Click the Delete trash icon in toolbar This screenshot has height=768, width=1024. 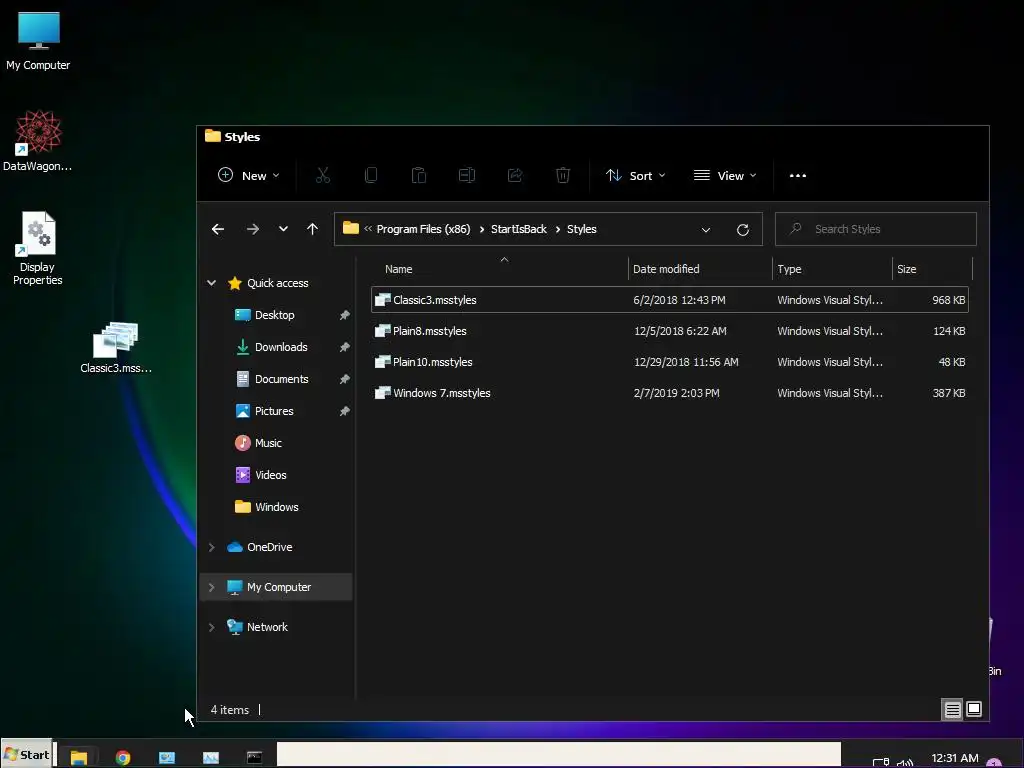[x=562, y=175]
